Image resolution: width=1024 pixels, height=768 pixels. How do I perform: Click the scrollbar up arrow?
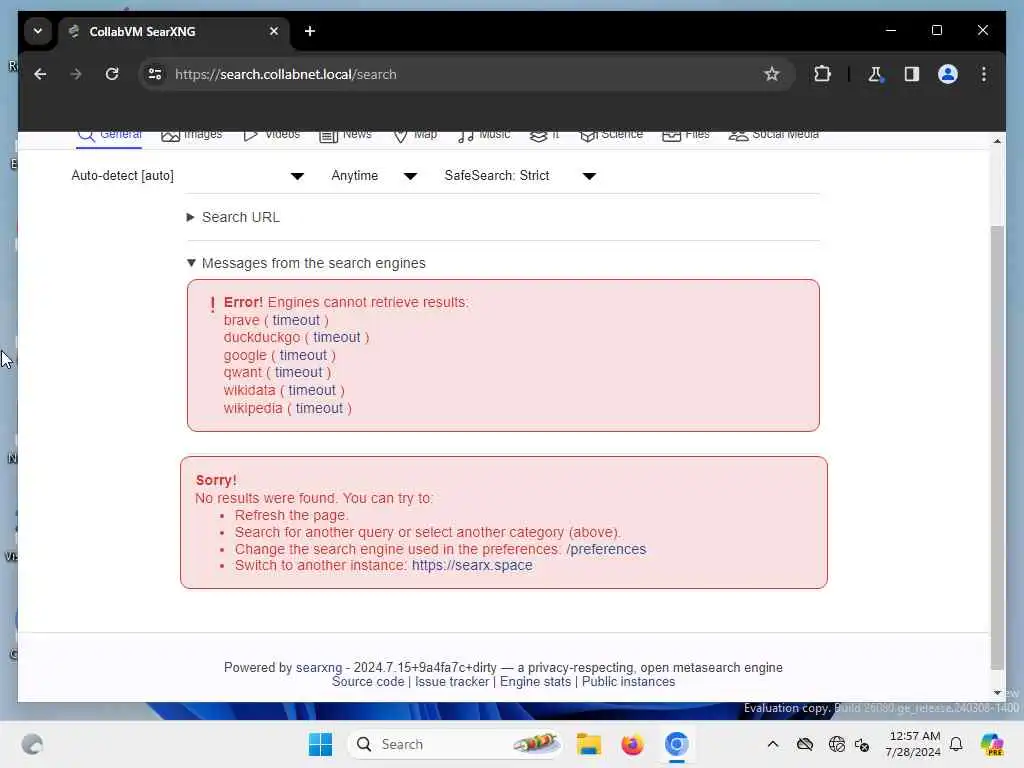click(x=997, y=141)
